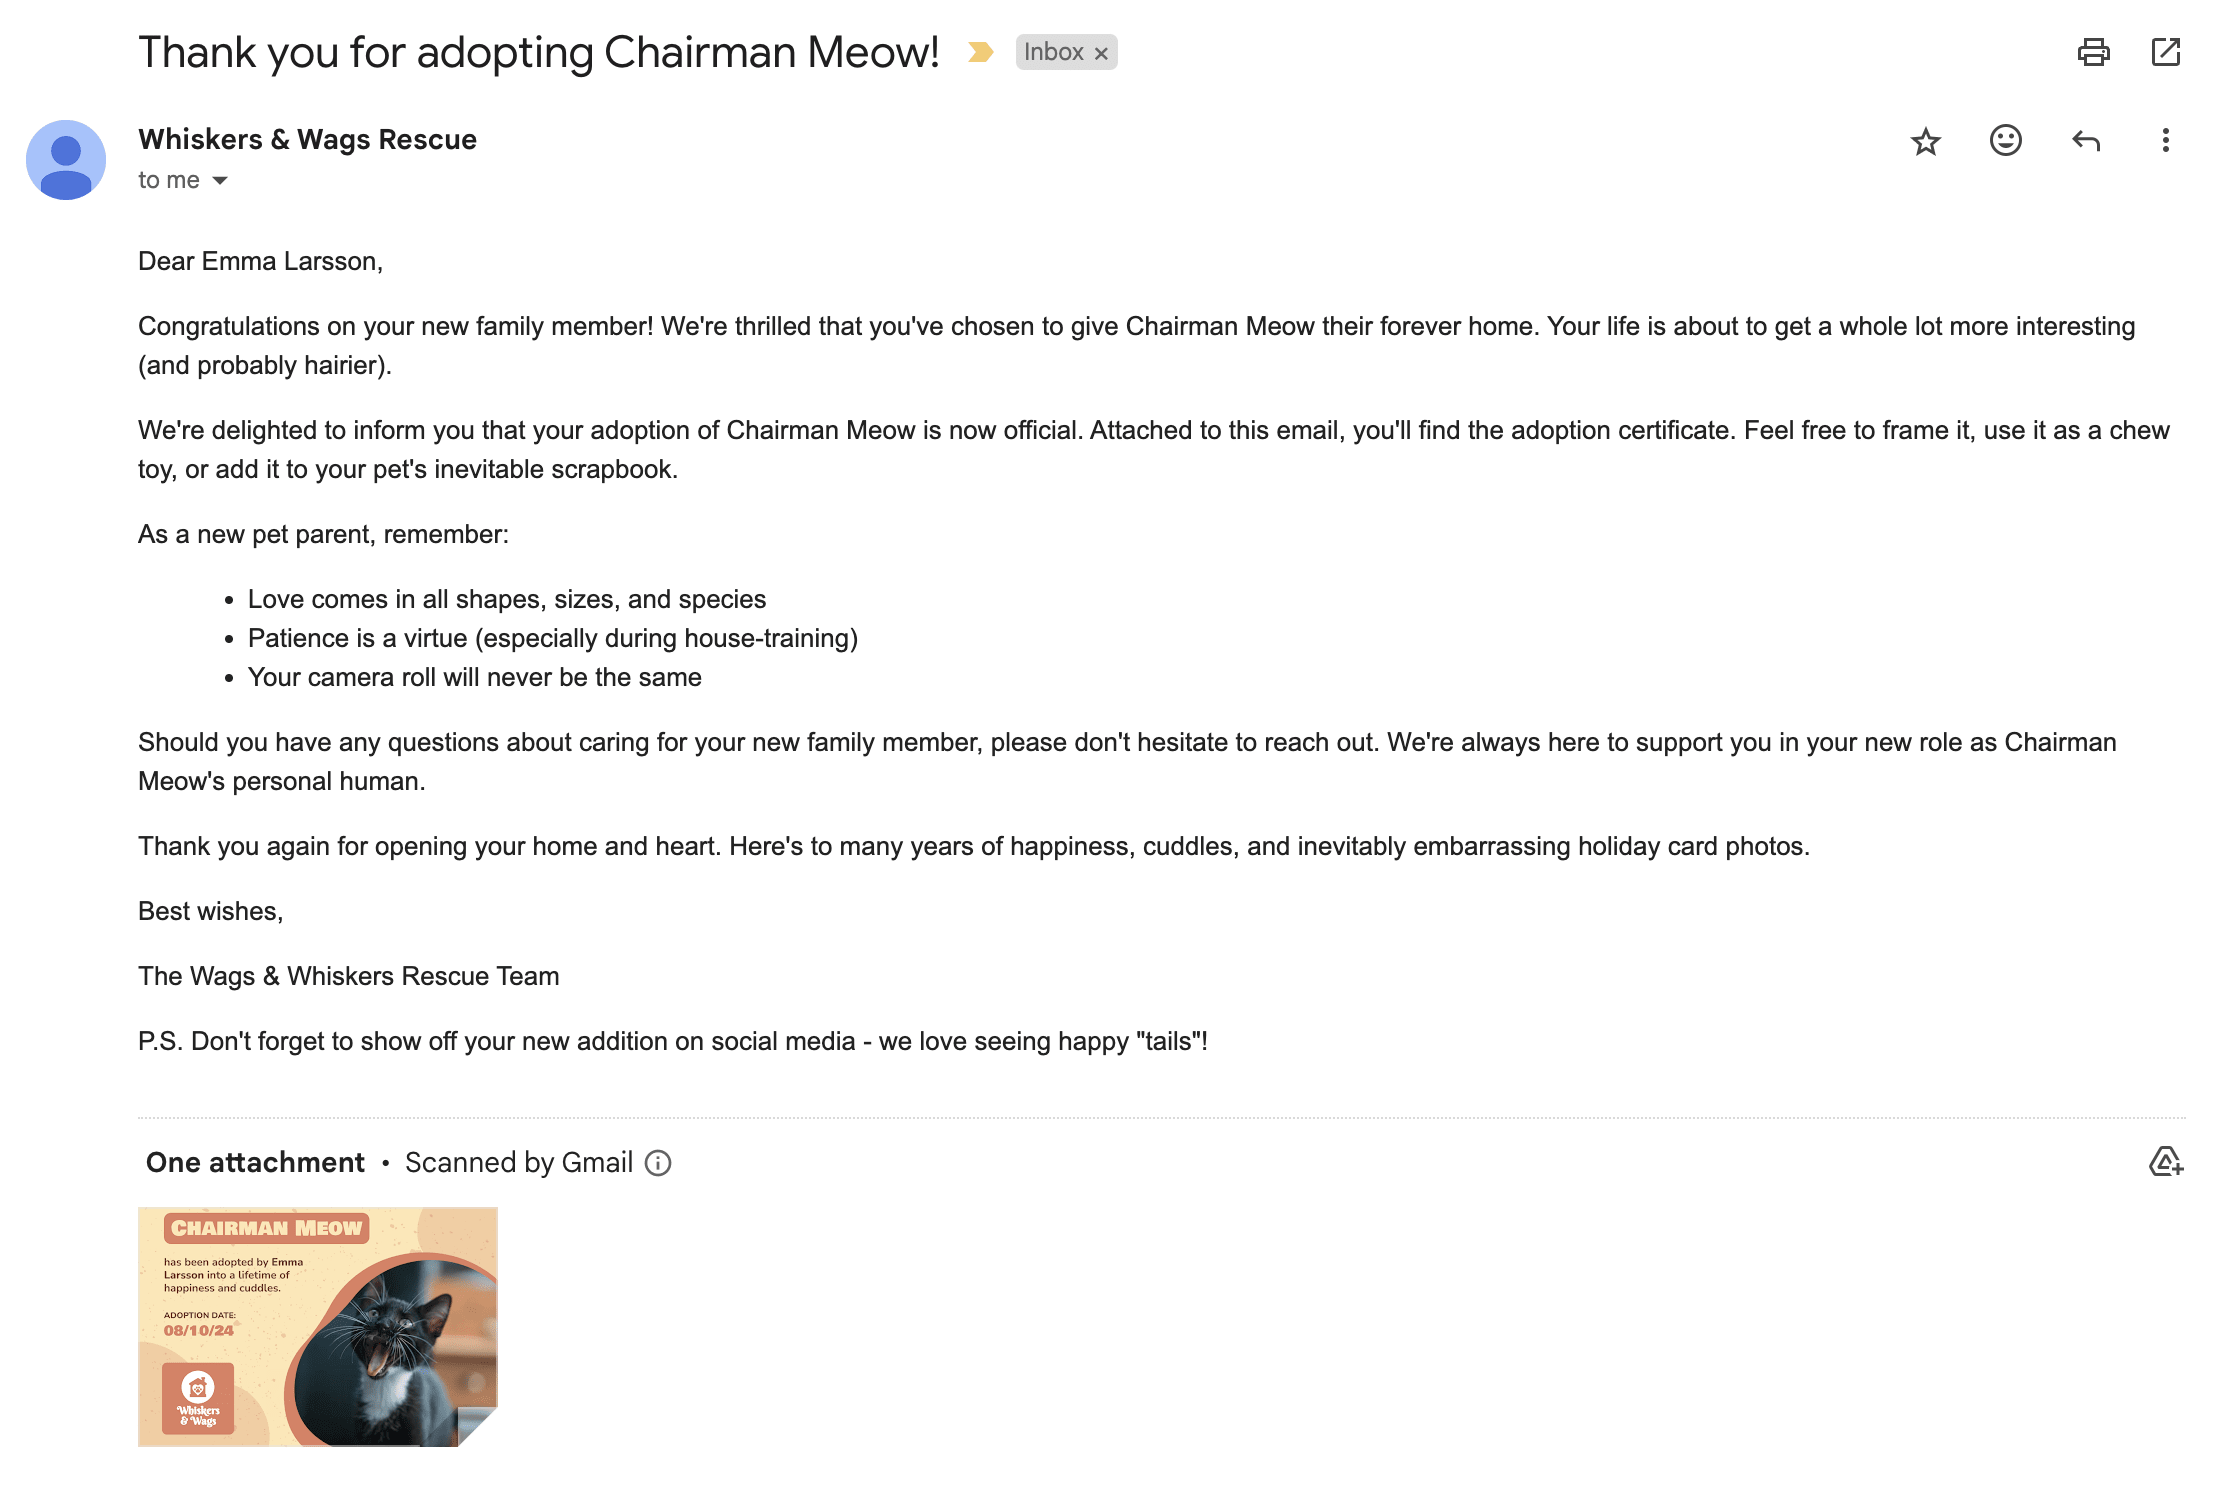Image resolution: width=2226 pixels, height=1494 pixels.
Task: Click the P.S. line about social media
Action: (672, 1041)
